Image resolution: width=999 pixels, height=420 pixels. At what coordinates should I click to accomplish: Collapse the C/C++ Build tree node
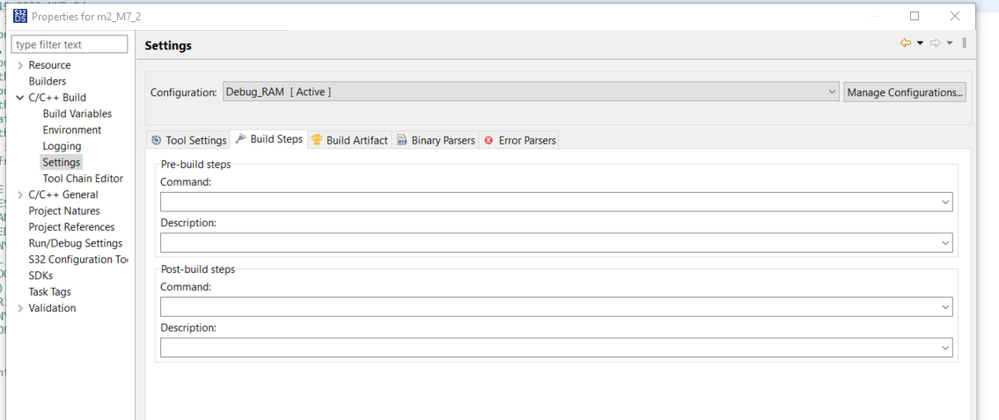coord(20,98)
